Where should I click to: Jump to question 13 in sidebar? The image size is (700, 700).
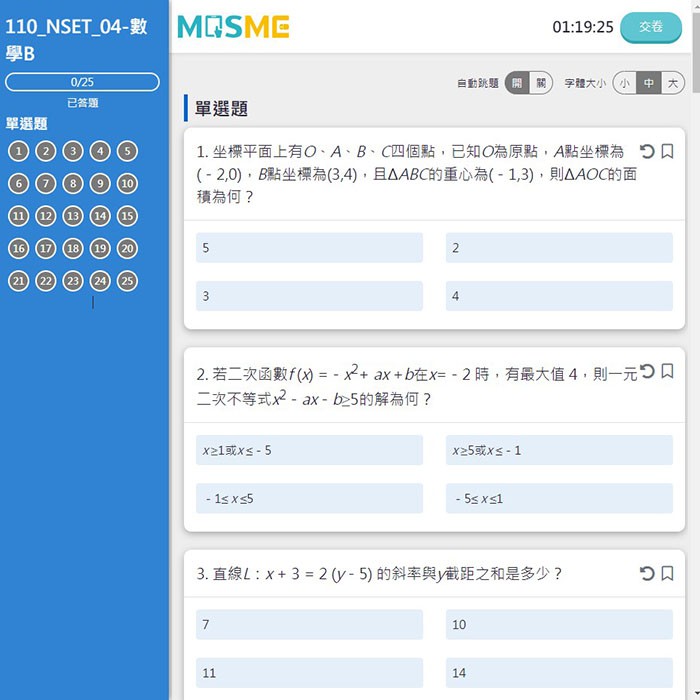coord(73,216)
